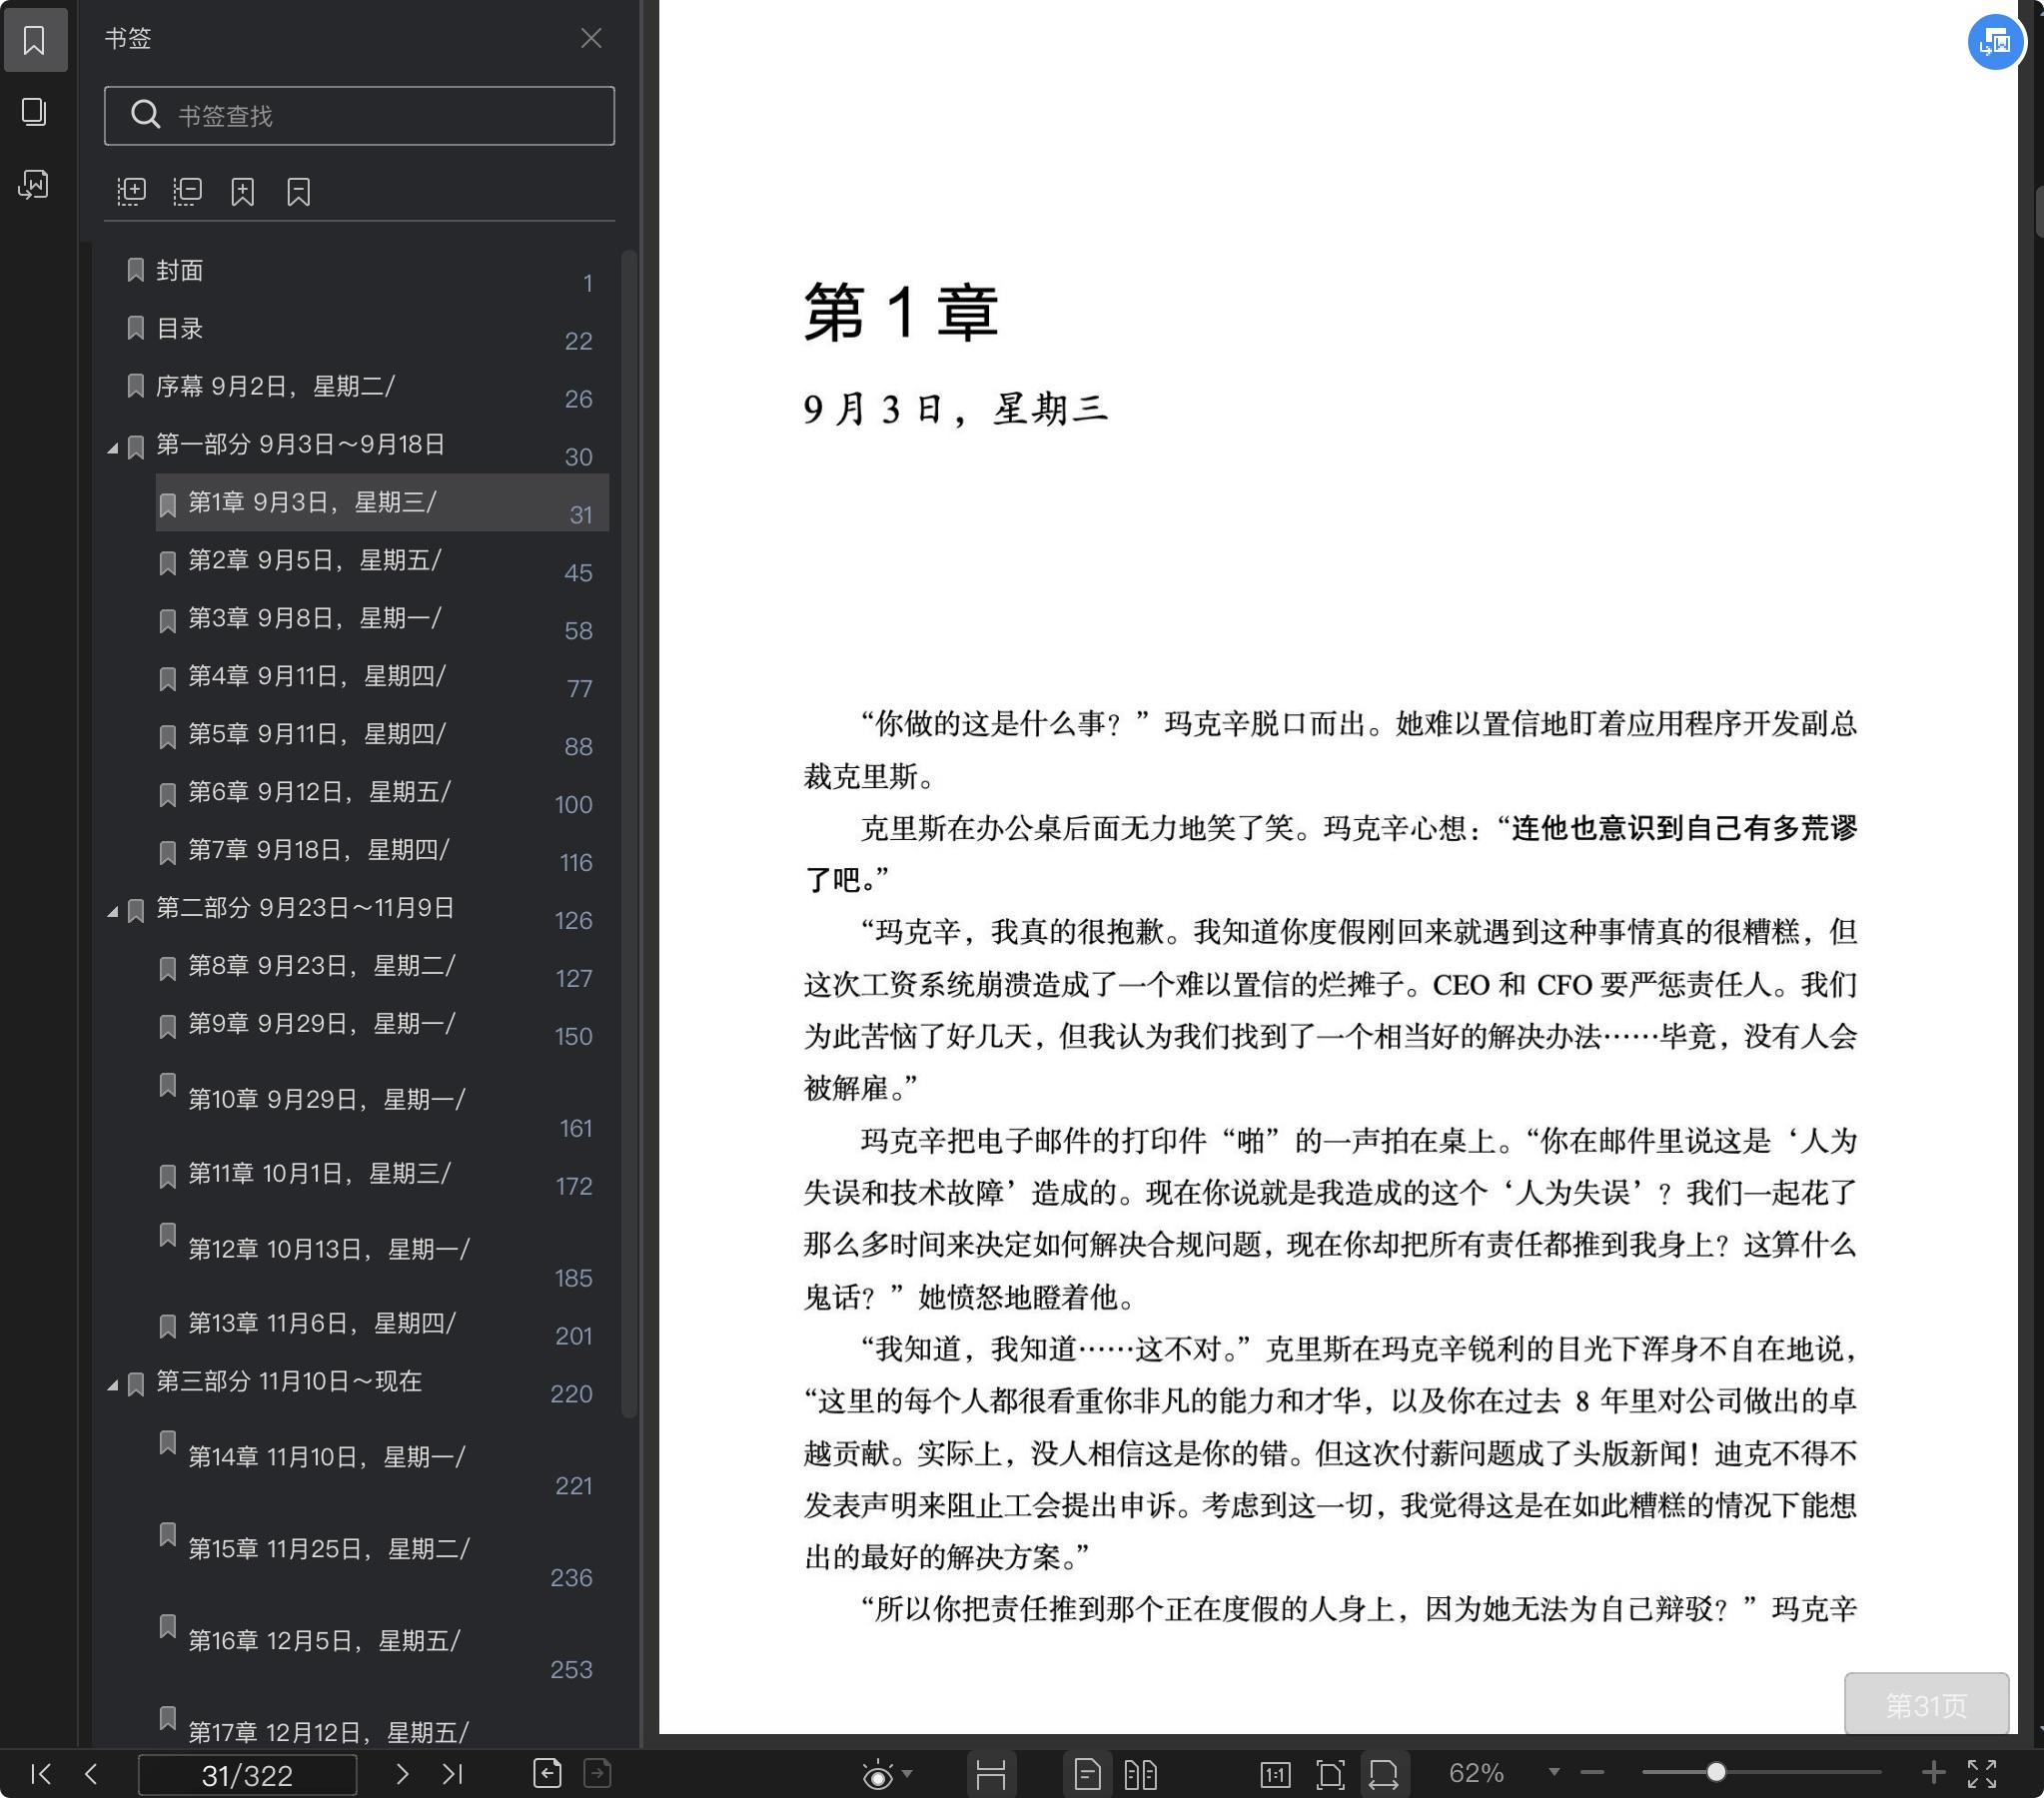The image size is (2044, 1798).
Task: Enter full screen mode icon
Action: 1982,1774
